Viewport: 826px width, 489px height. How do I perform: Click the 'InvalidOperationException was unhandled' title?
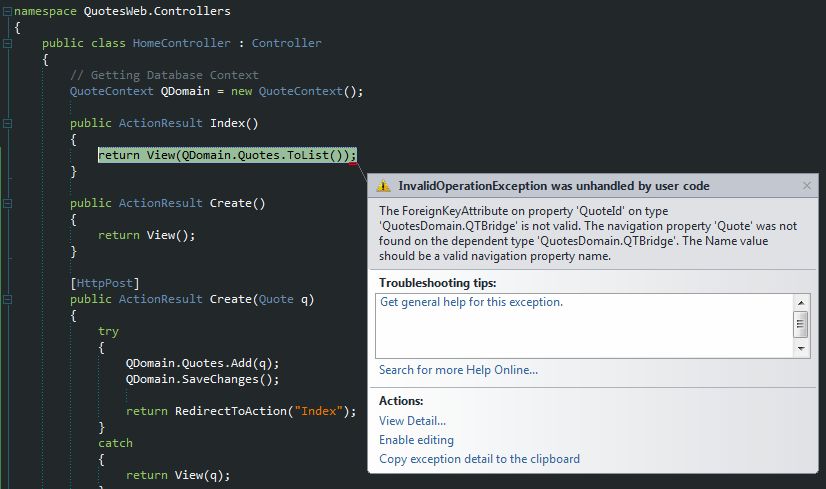(x=554, y=186)
